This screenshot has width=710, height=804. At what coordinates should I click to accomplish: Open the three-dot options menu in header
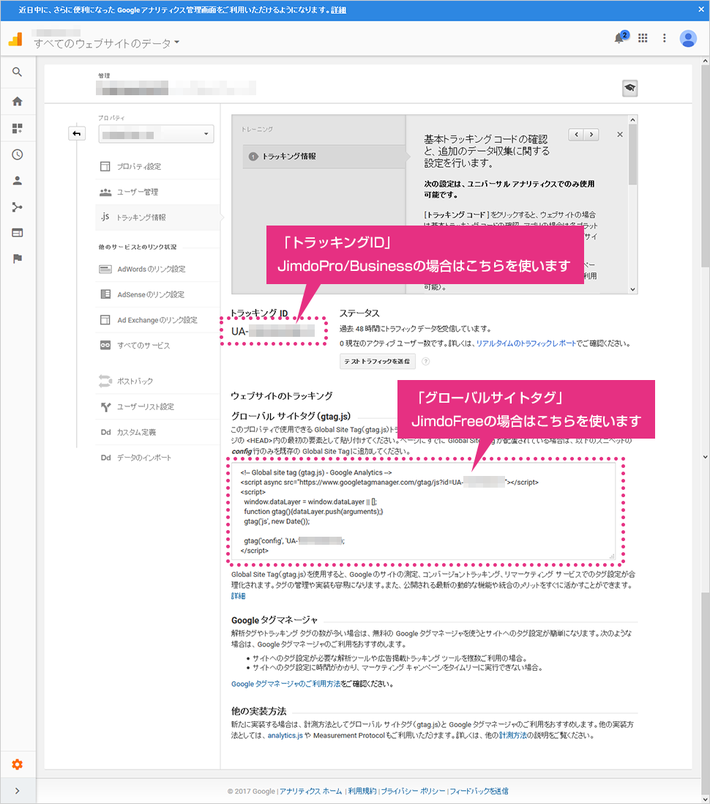[664, 38]
